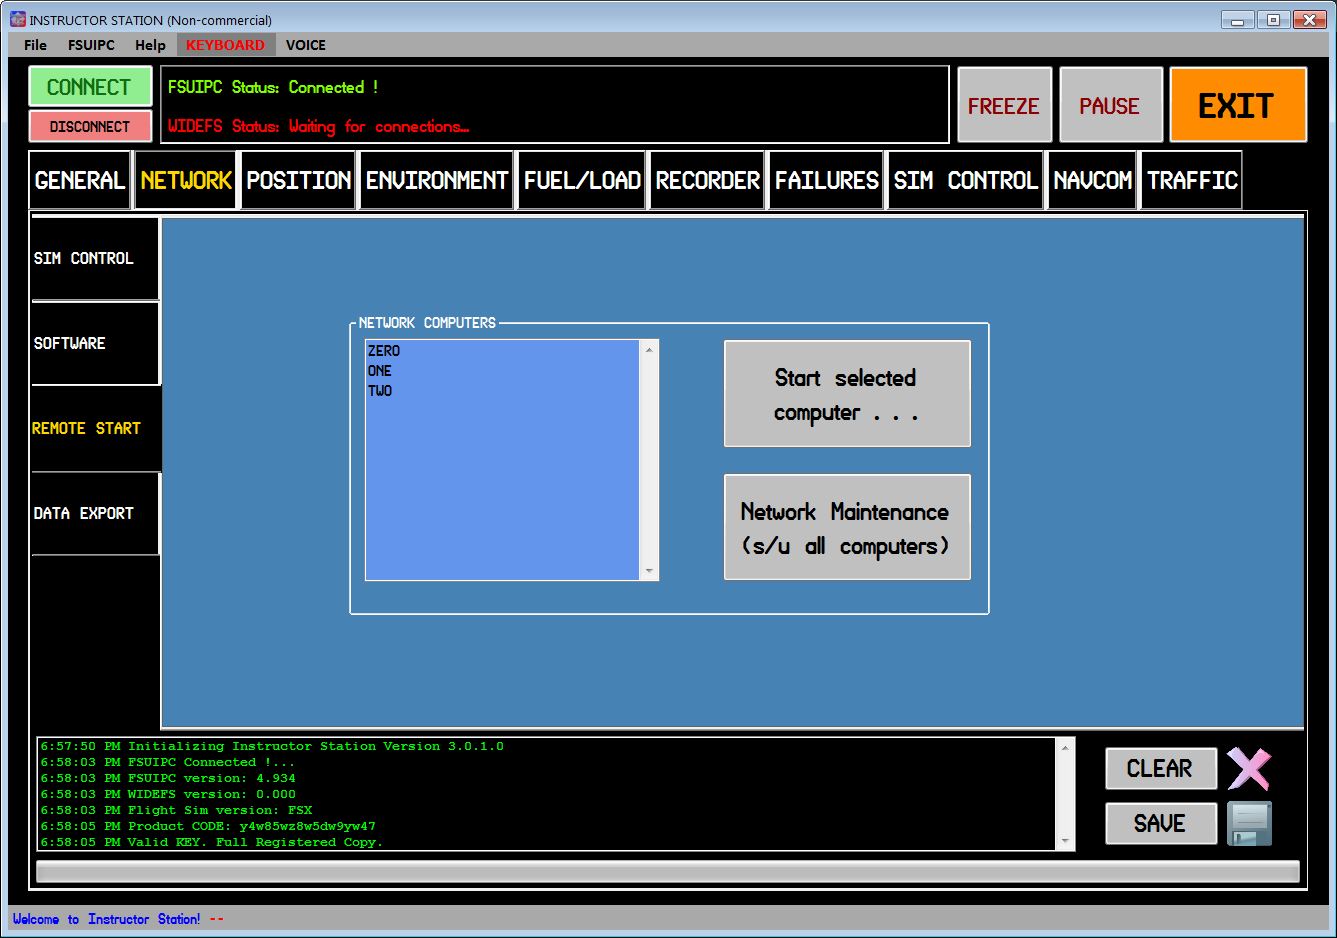The width and height of the screenshot is (1337, 938).
Task: Click Welcome to Instructor Station status text
Action: [106, 919]
